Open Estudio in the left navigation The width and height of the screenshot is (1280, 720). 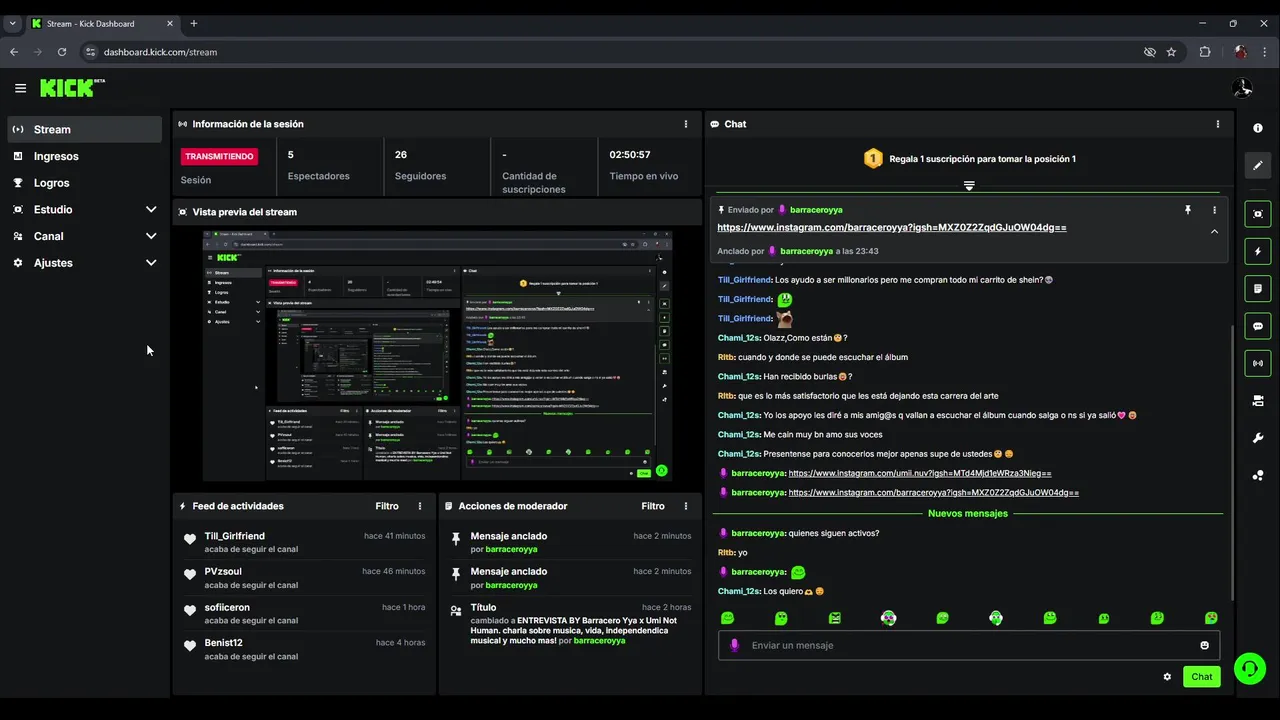[x=53, y=209]
